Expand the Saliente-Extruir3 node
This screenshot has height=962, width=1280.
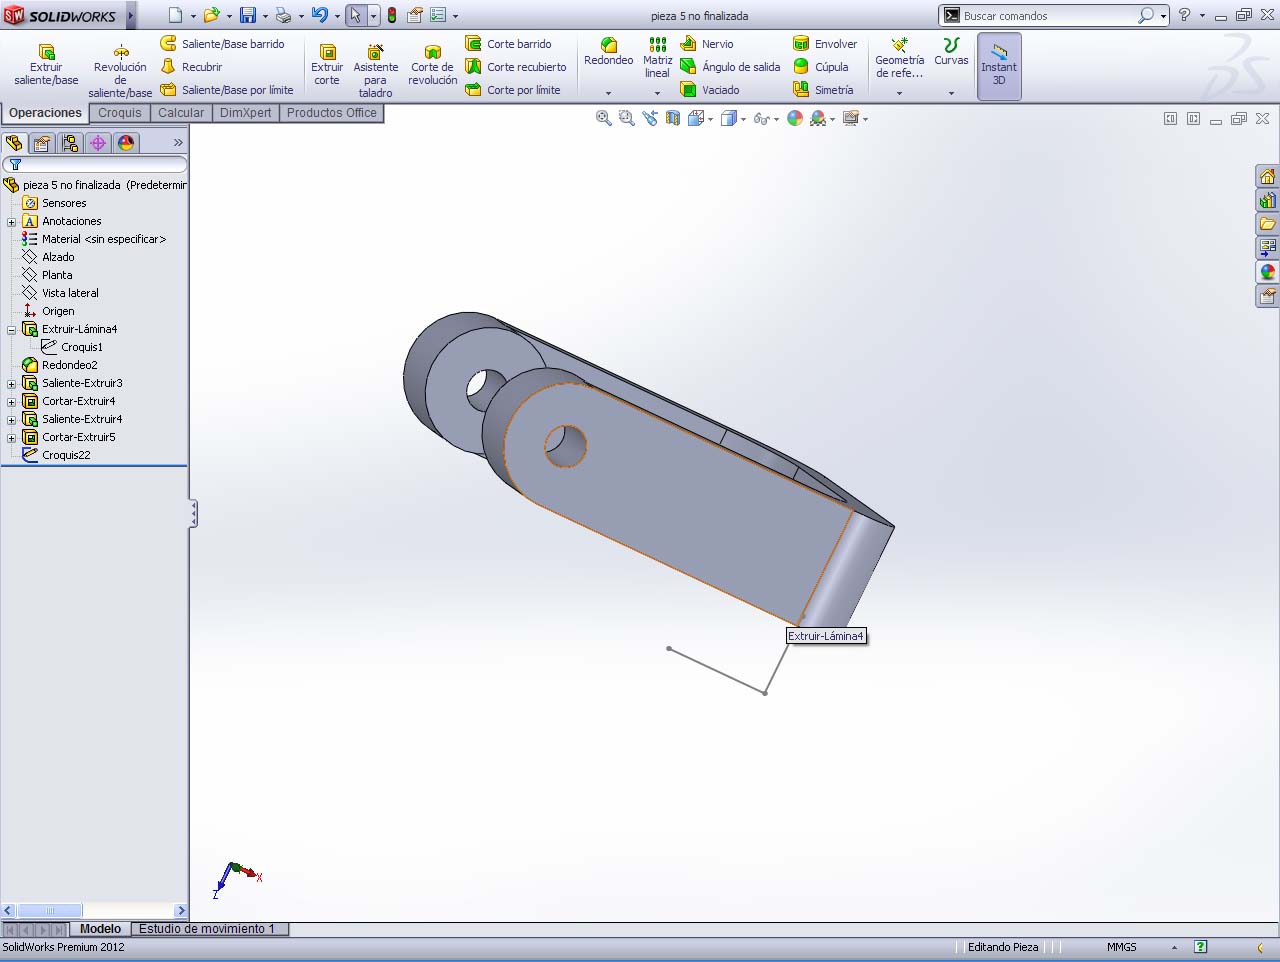click(11, 384)
